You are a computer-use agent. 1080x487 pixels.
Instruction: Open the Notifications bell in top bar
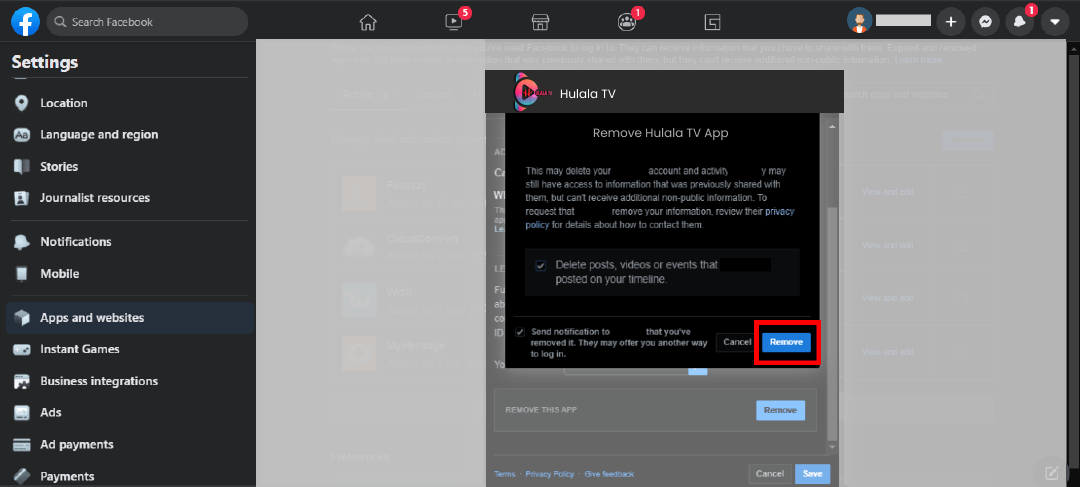point(1020,22)
